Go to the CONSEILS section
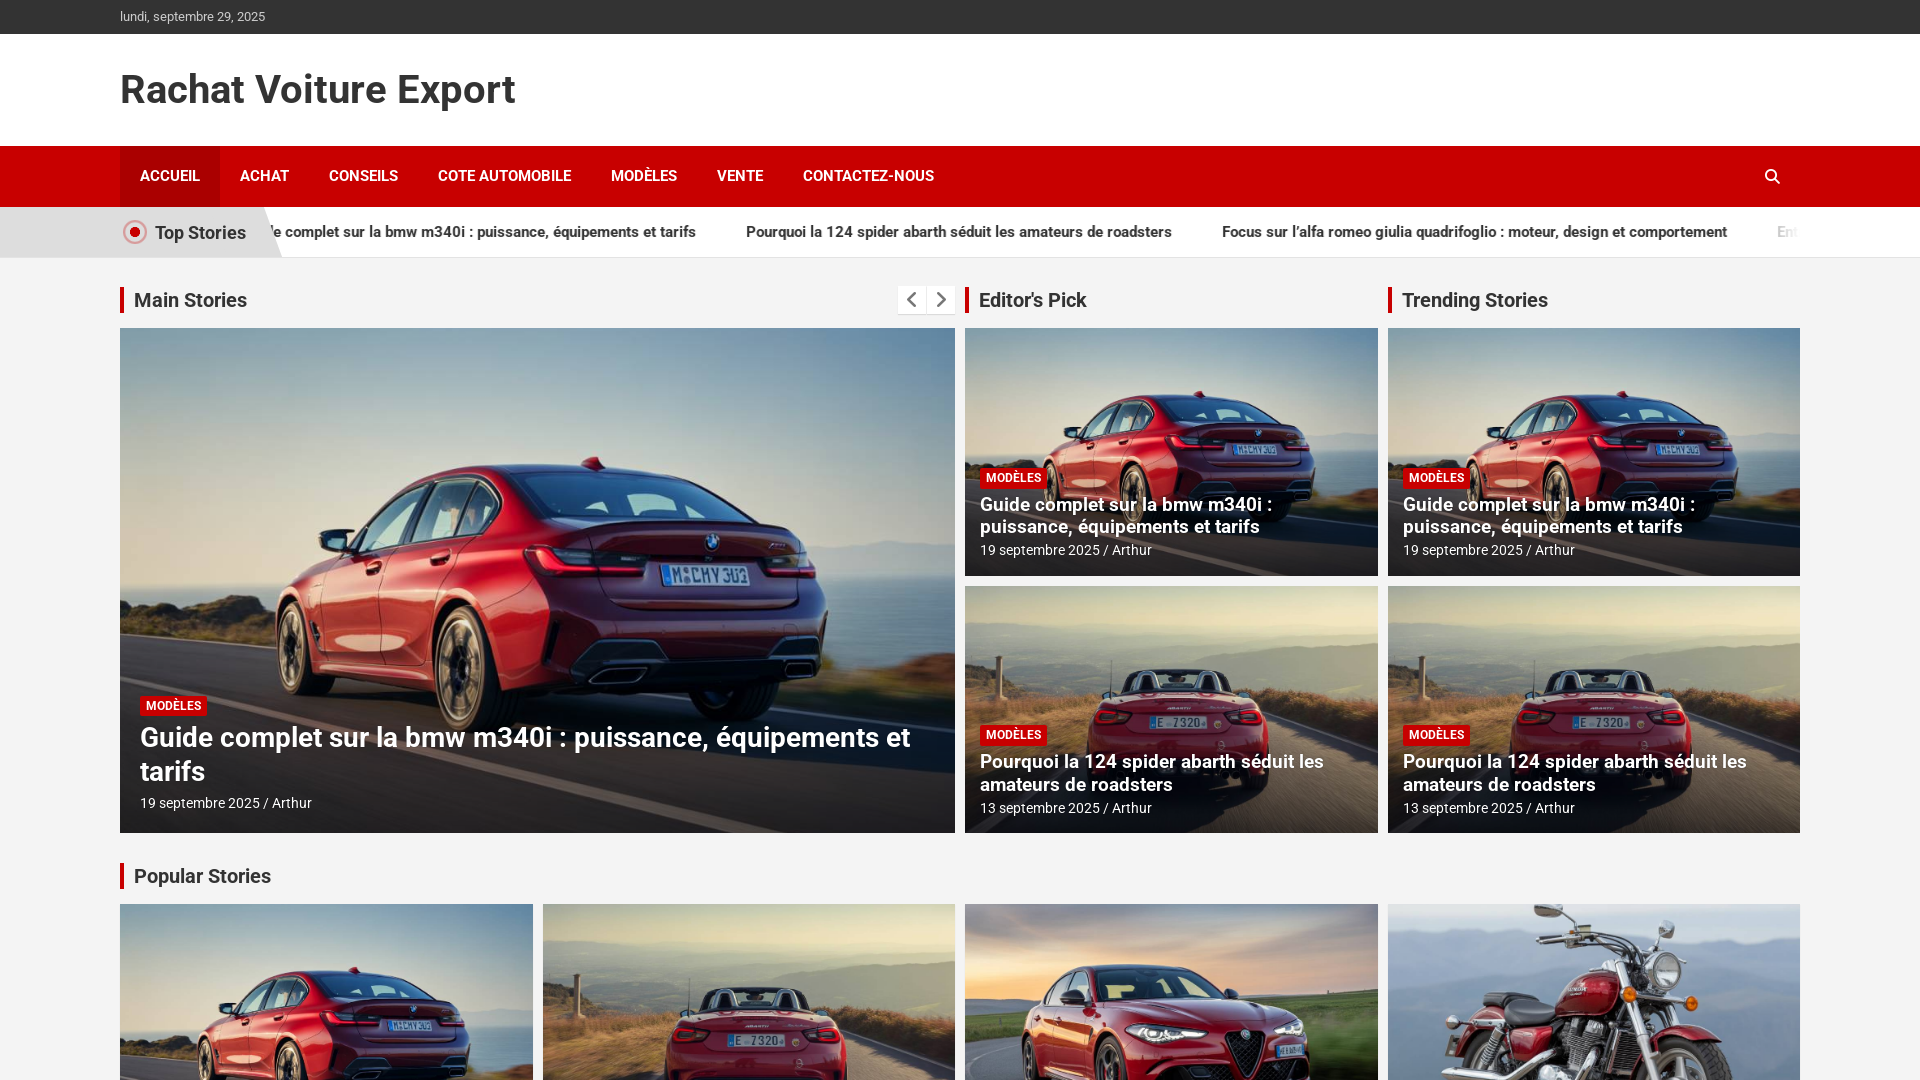Screen dimensions: 1920x1080 (x=363, y=176)
